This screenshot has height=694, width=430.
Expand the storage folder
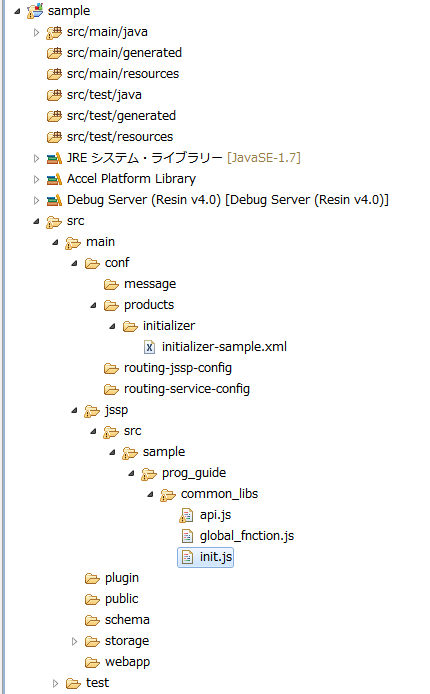pyautogui.click(x=74, y=641)
